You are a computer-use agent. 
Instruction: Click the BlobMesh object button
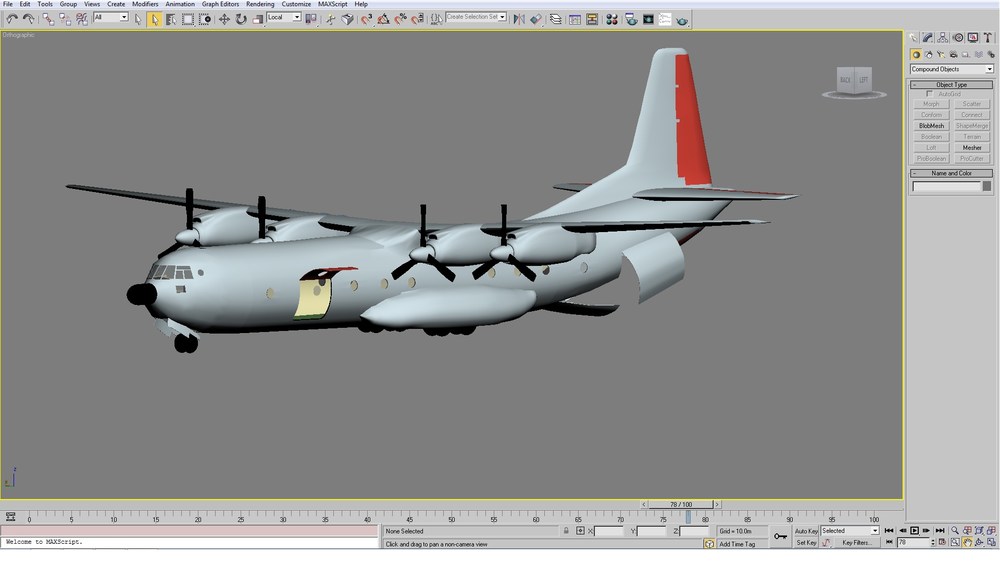pyautogui.click(x=931, y=126)
